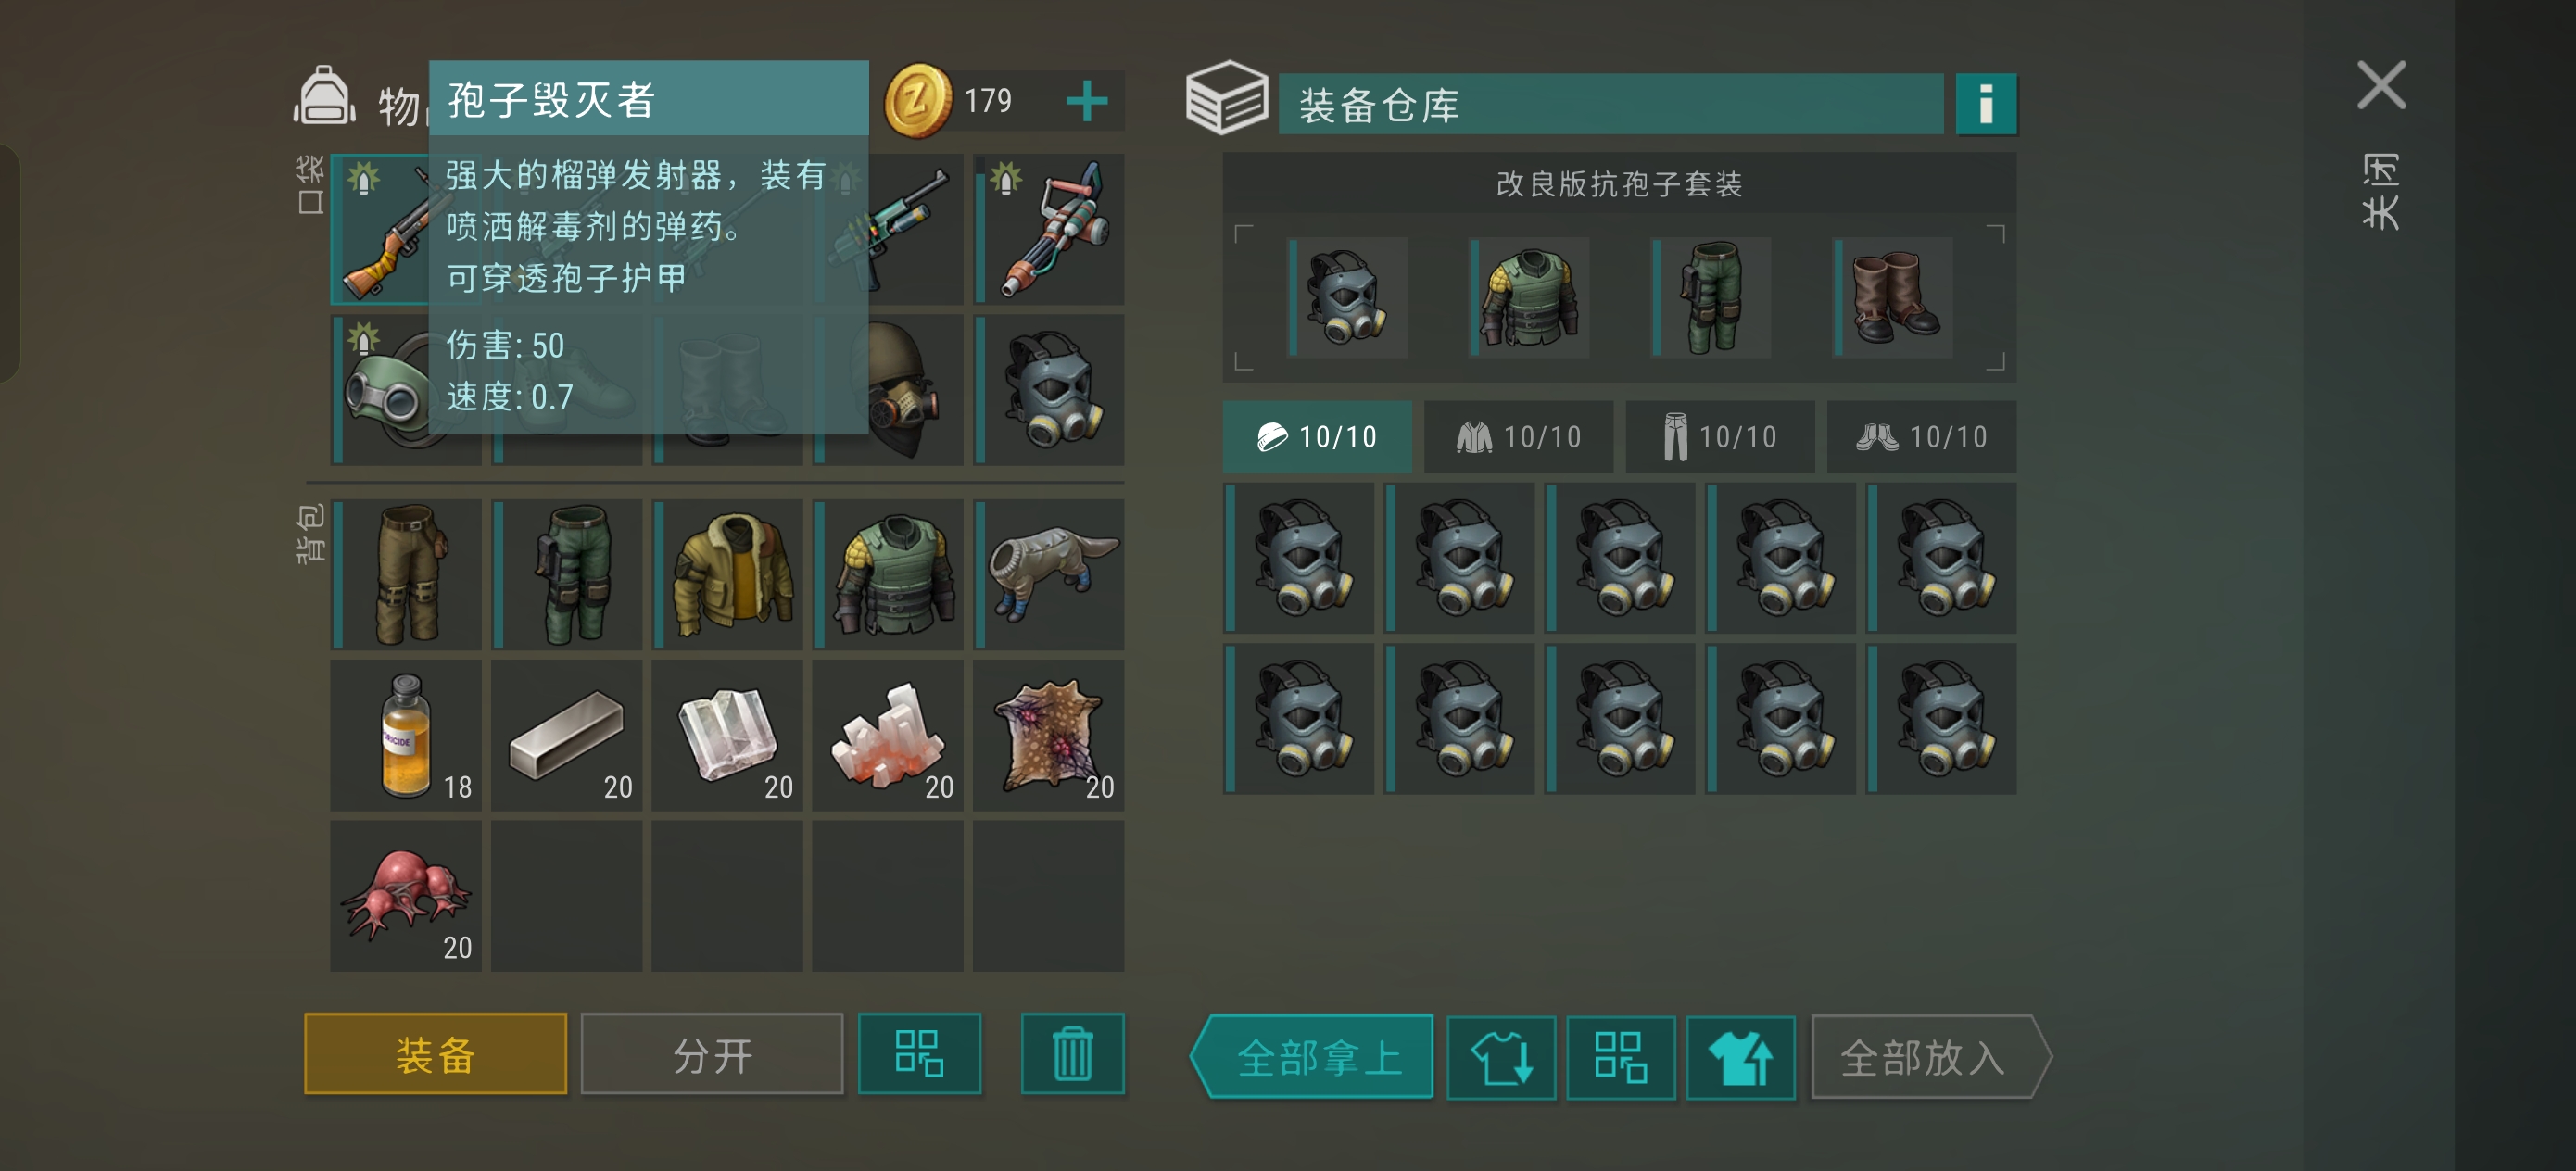Click the 全部拿上 take all button
The image size is (2576, 1171).
(x=1312, y=1057)
